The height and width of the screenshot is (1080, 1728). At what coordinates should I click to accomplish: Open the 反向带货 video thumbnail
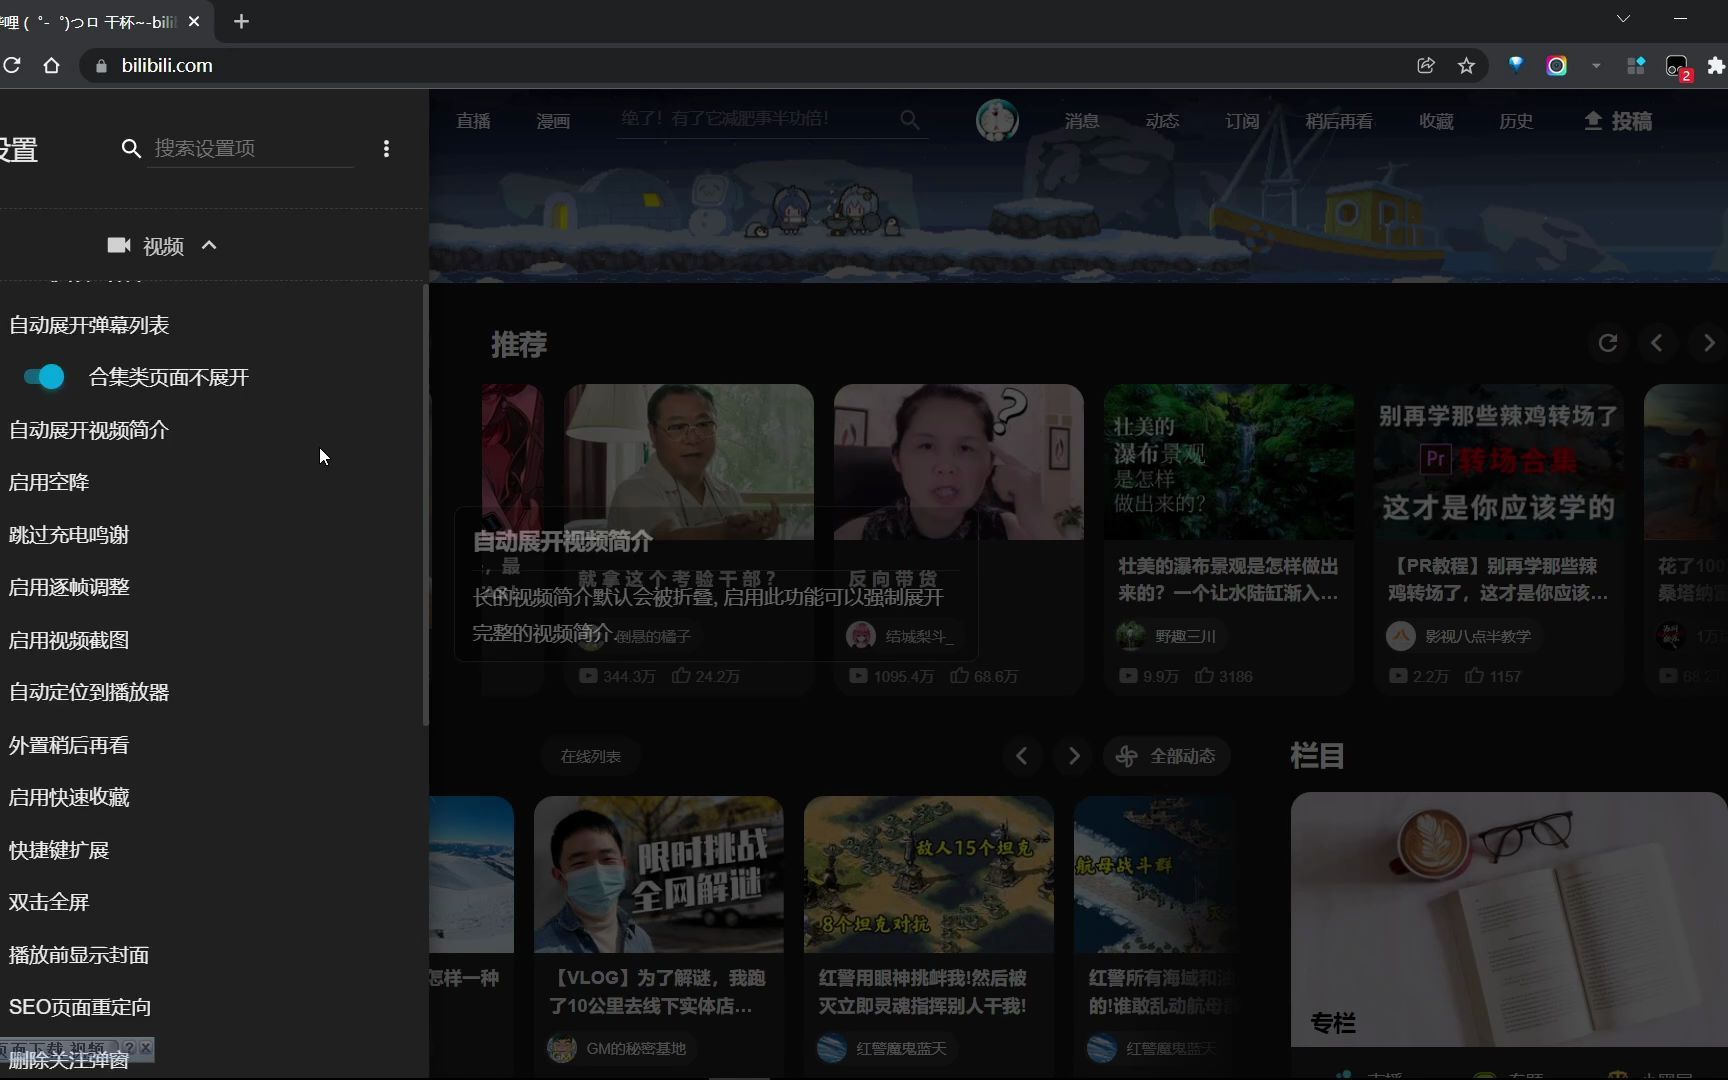coord(959,462)
